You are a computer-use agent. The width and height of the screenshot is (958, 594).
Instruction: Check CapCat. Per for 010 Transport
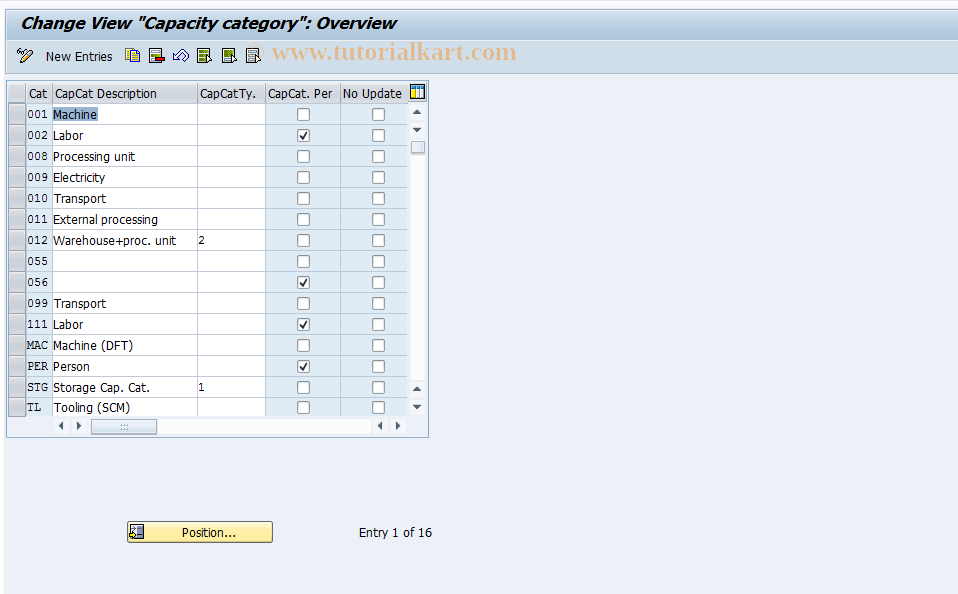303,198
